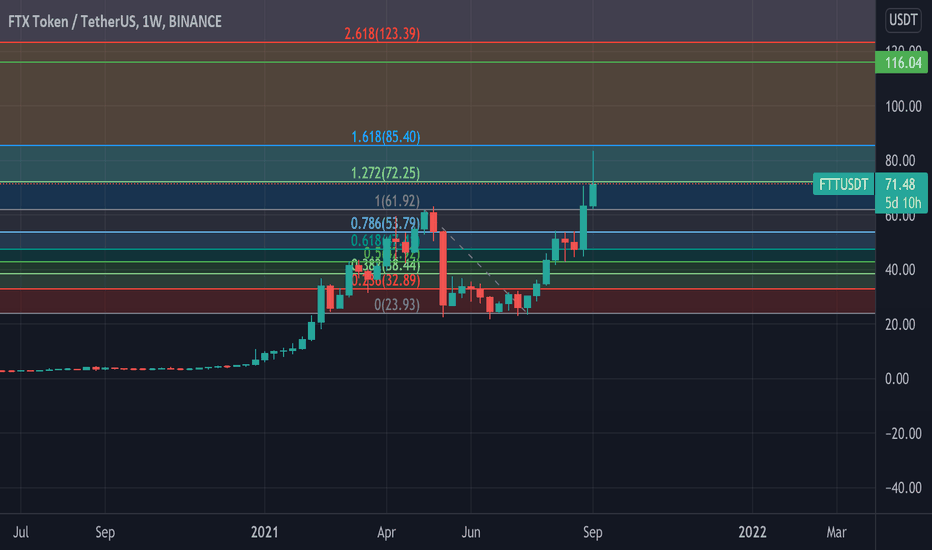Image resolution: width=932 pixels, height=550 pixels.
Task: Select the 0(23.93) Fibonacci level label
Action: 397,305
